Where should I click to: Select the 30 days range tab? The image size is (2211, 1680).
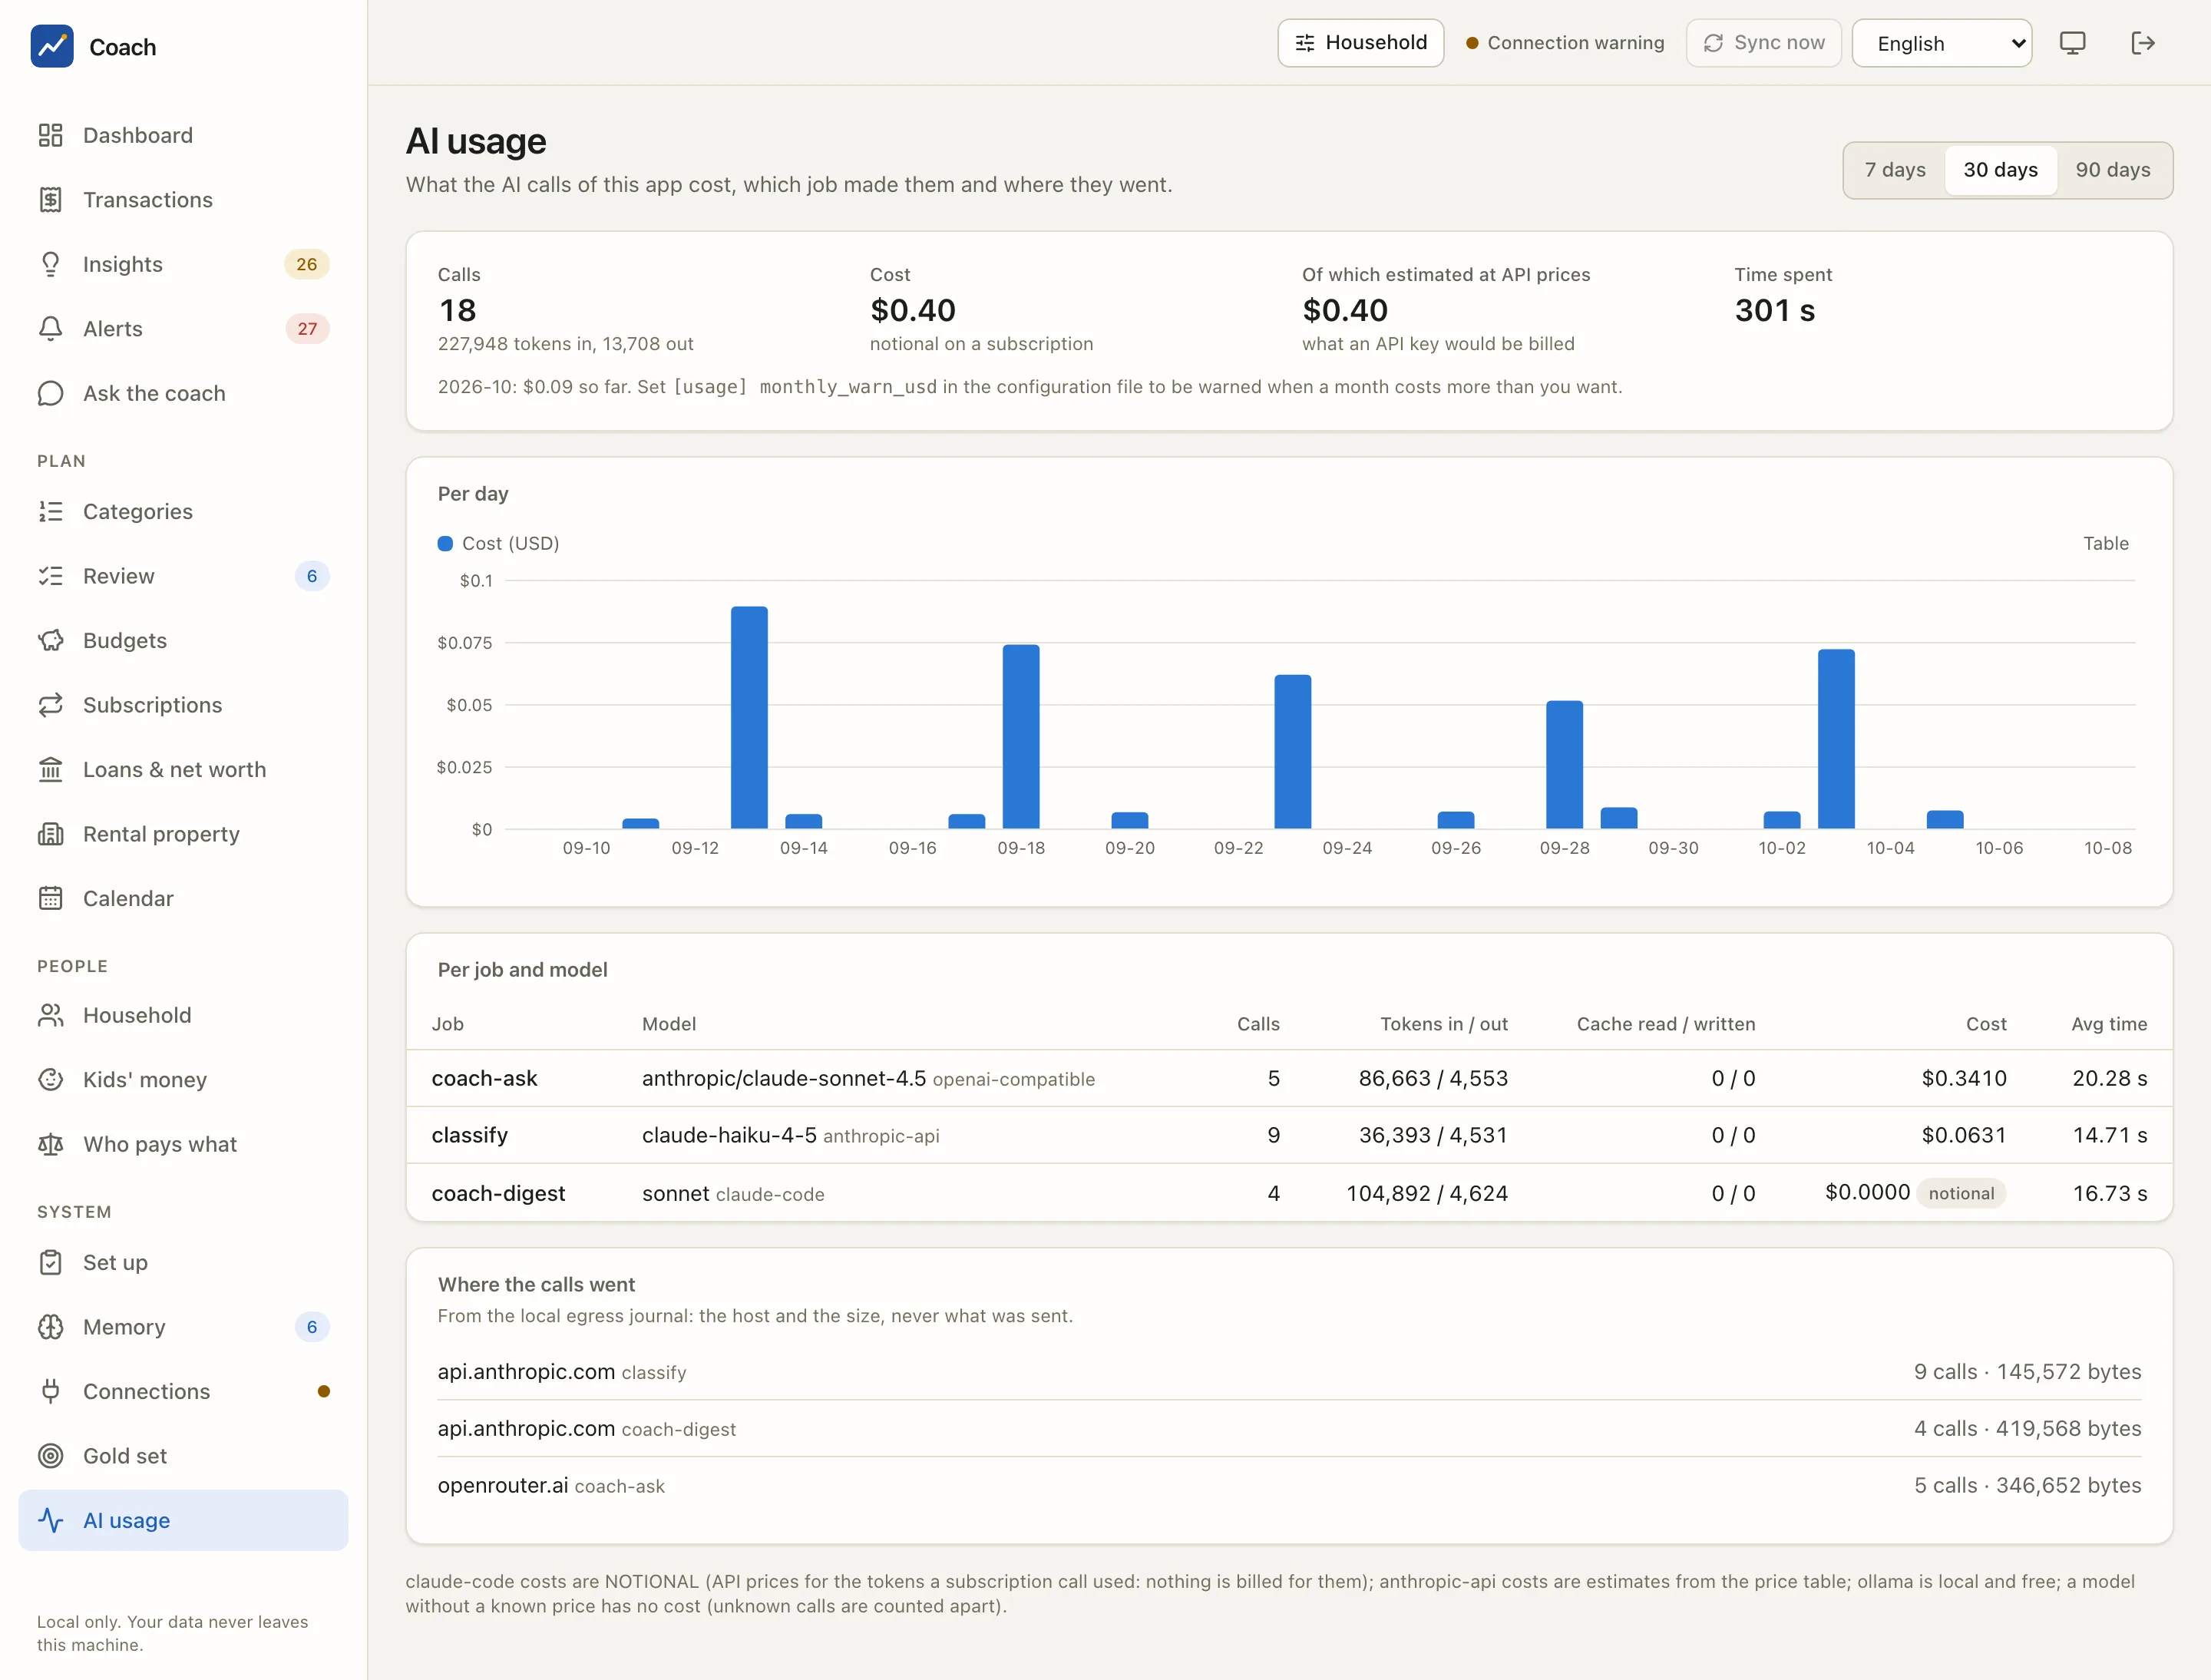[x=2000, y=170]
